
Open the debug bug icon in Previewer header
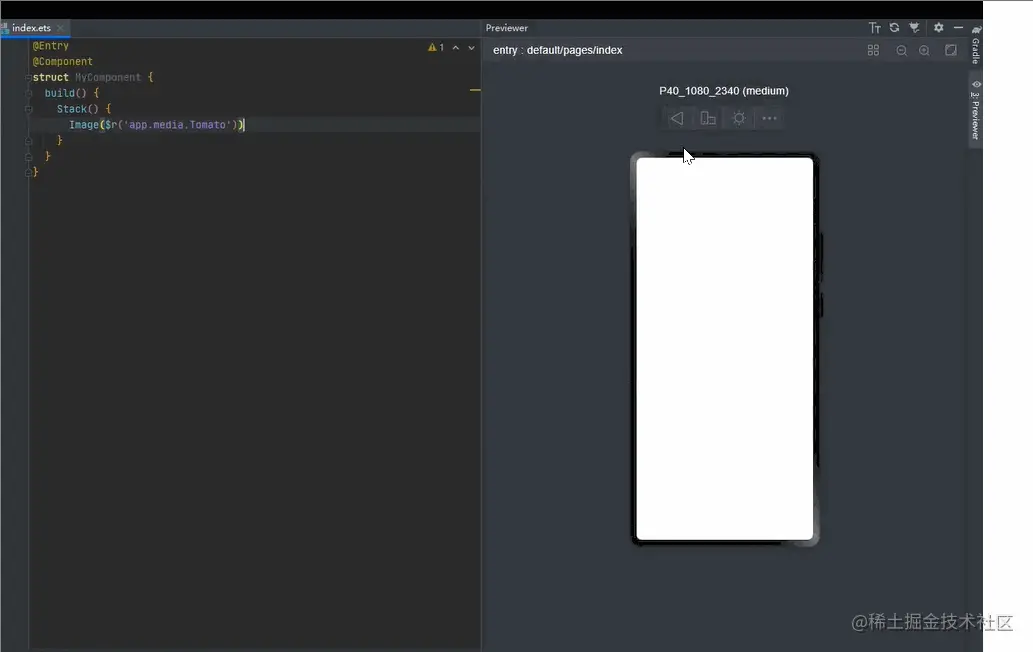(x=914, y=28)
